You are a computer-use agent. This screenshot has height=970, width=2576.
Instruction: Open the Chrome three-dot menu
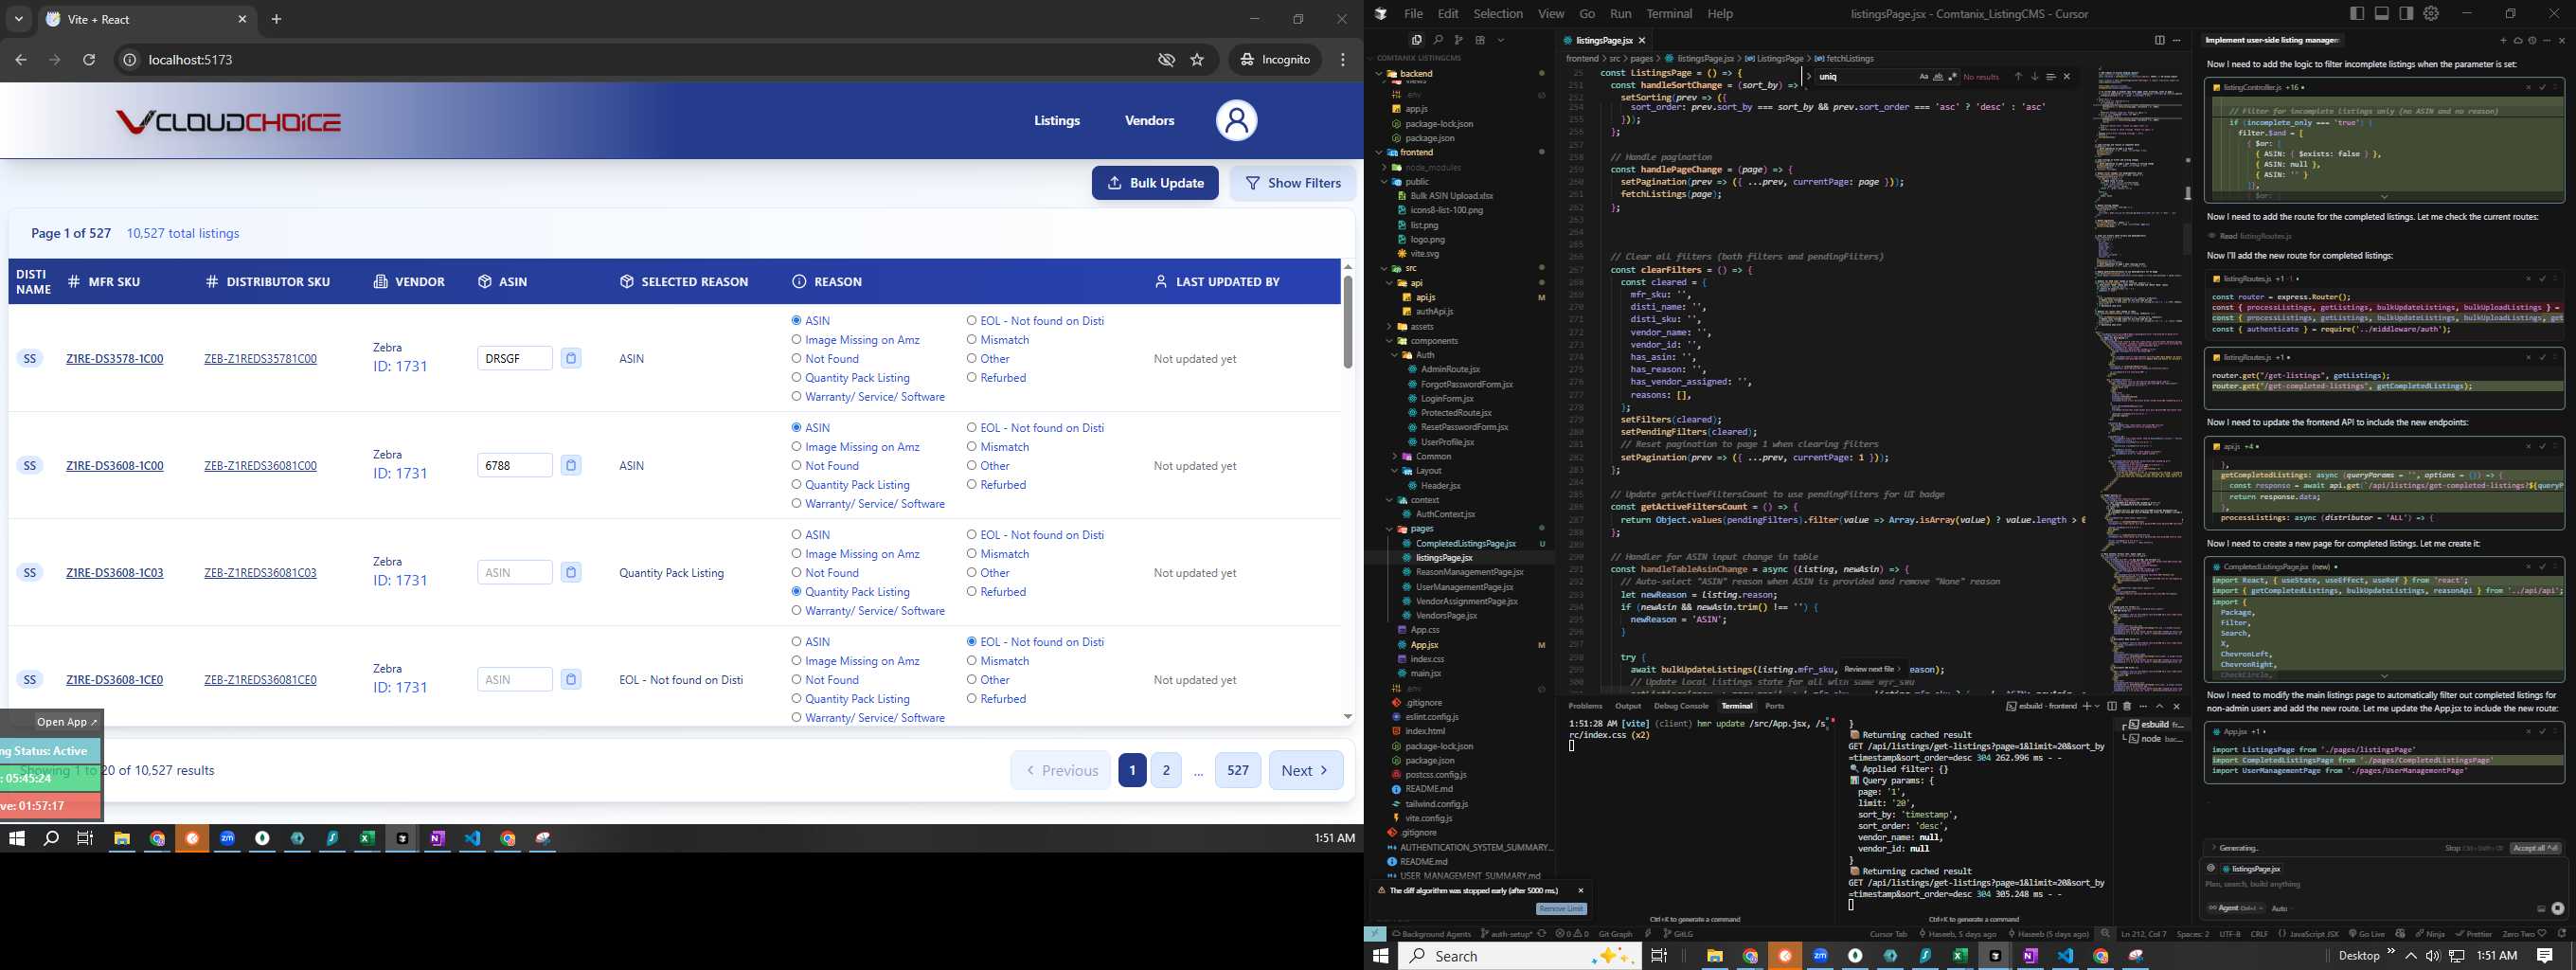coord(1343,60)
